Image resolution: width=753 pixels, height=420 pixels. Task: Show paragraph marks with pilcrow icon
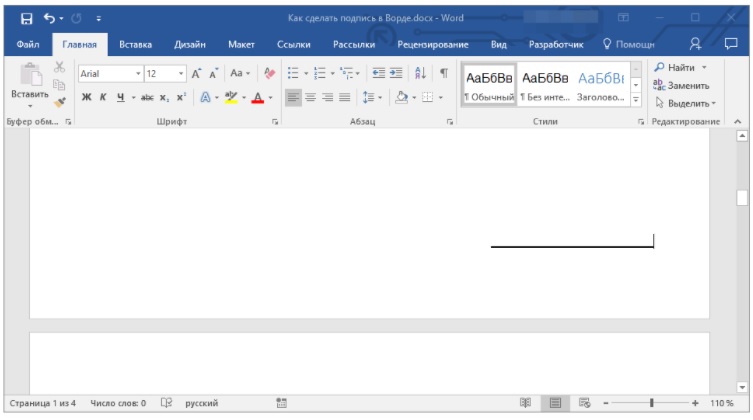coord(443,74)
